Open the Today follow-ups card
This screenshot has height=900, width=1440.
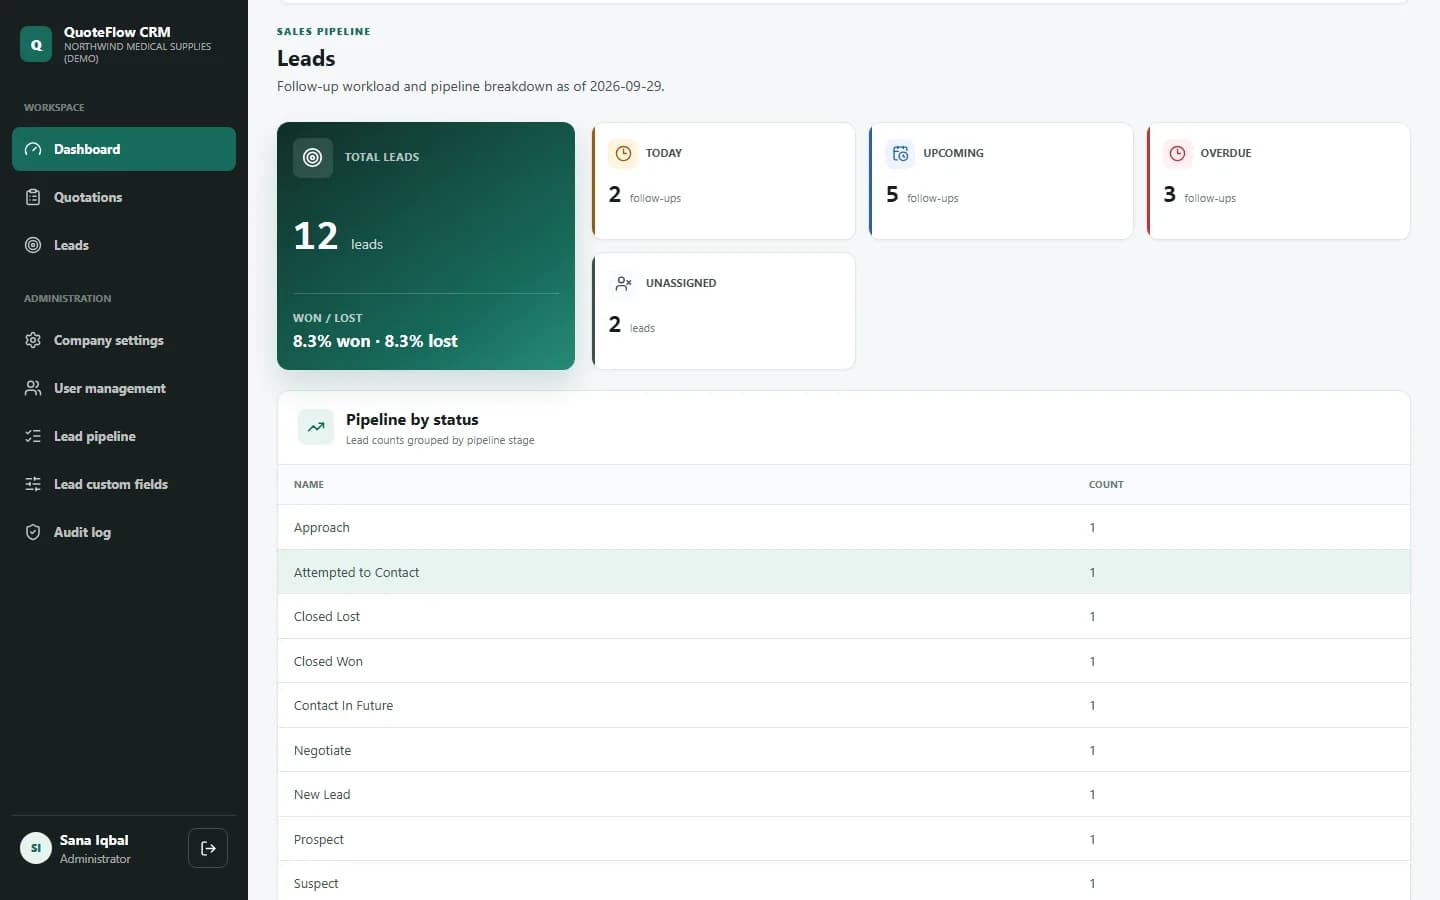[724, 181]
